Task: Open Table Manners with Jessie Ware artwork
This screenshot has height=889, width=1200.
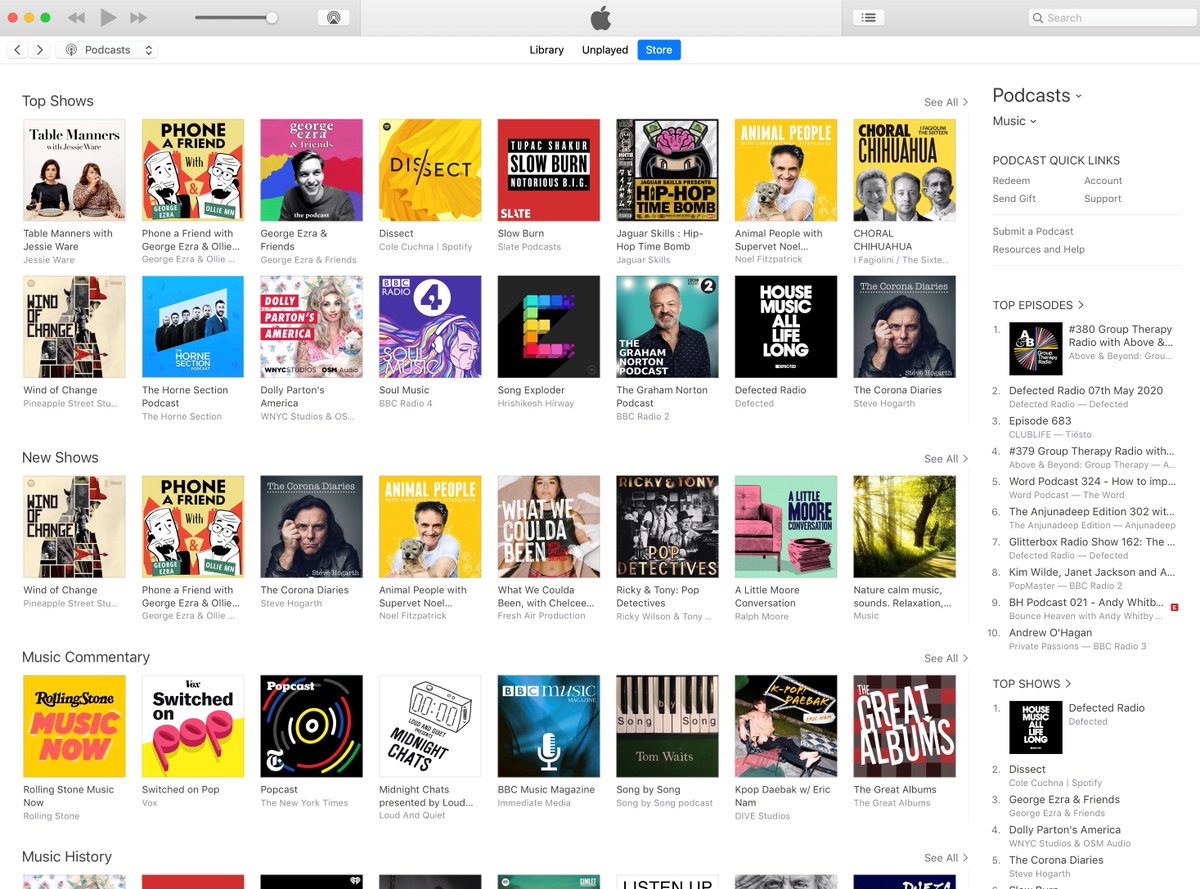Action: pos(74,170)
